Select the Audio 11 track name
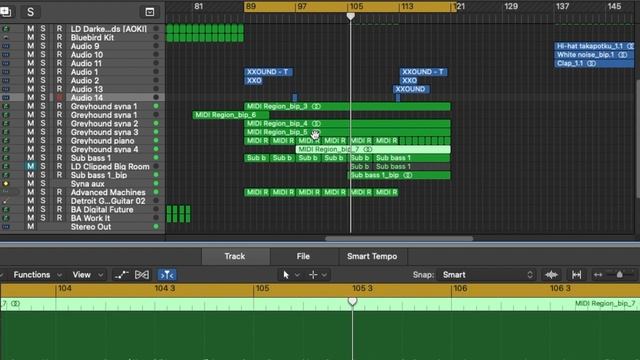The image size is (640, 360). [86, 63]
